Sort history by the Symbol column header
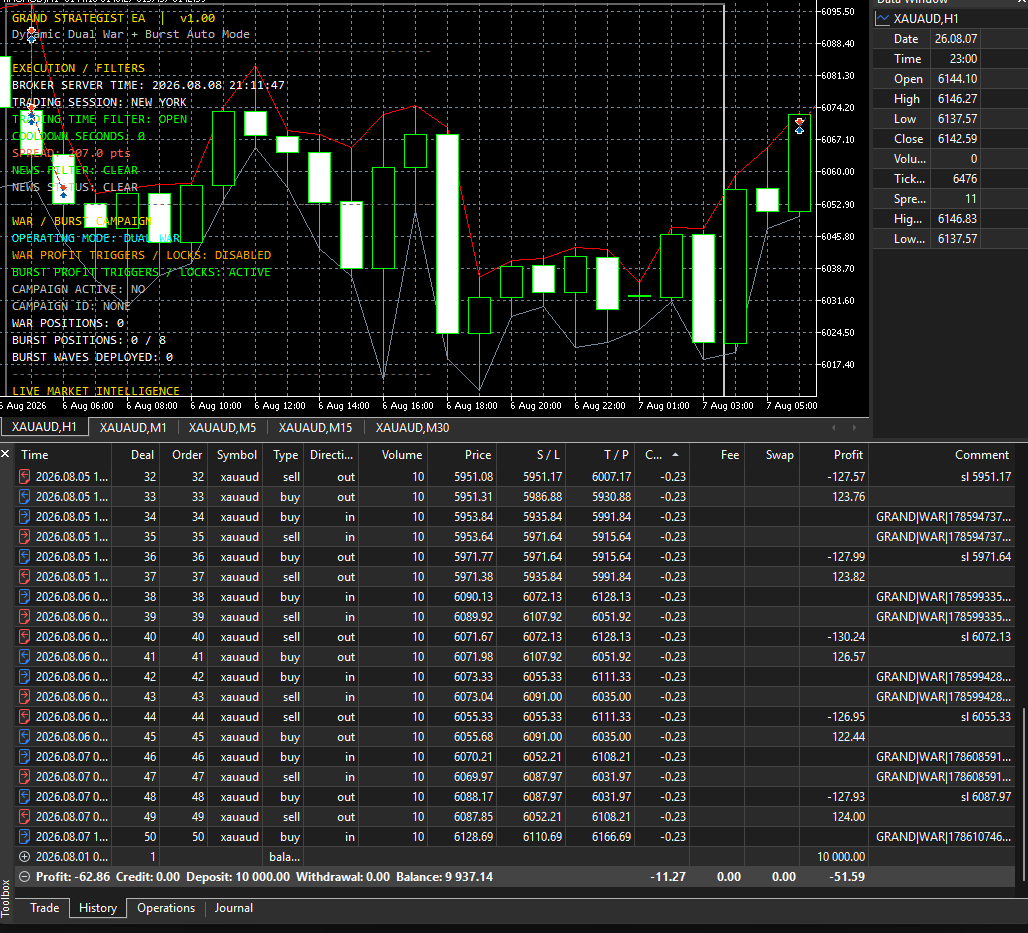The height and width of the screenshot is (933, 1028). (235, 454)
